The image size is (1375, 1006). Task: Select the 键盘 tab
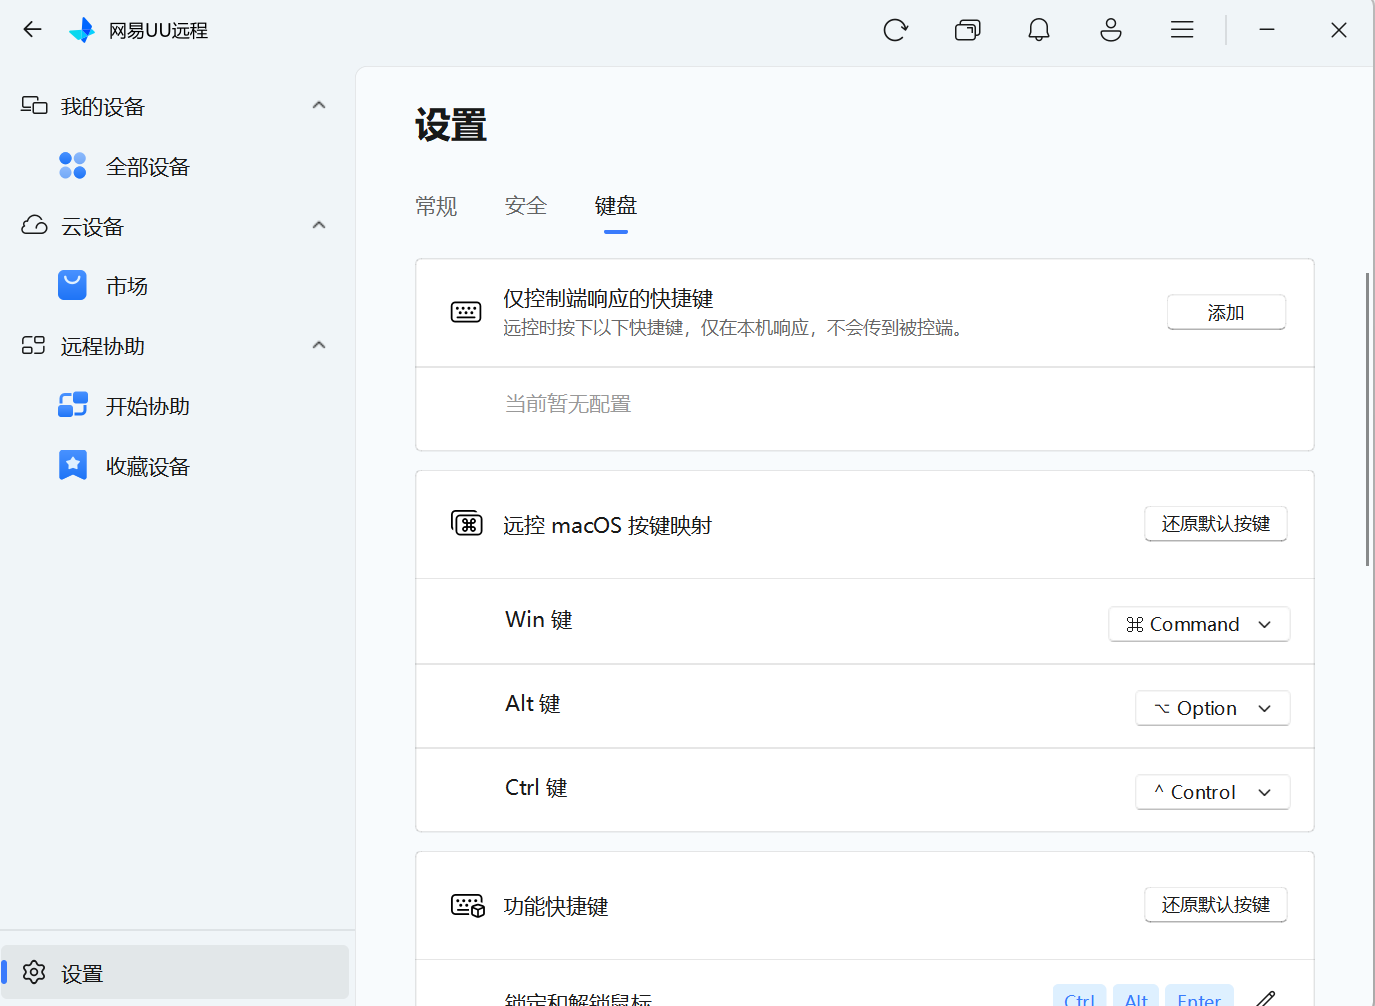(x=616, y=206)
